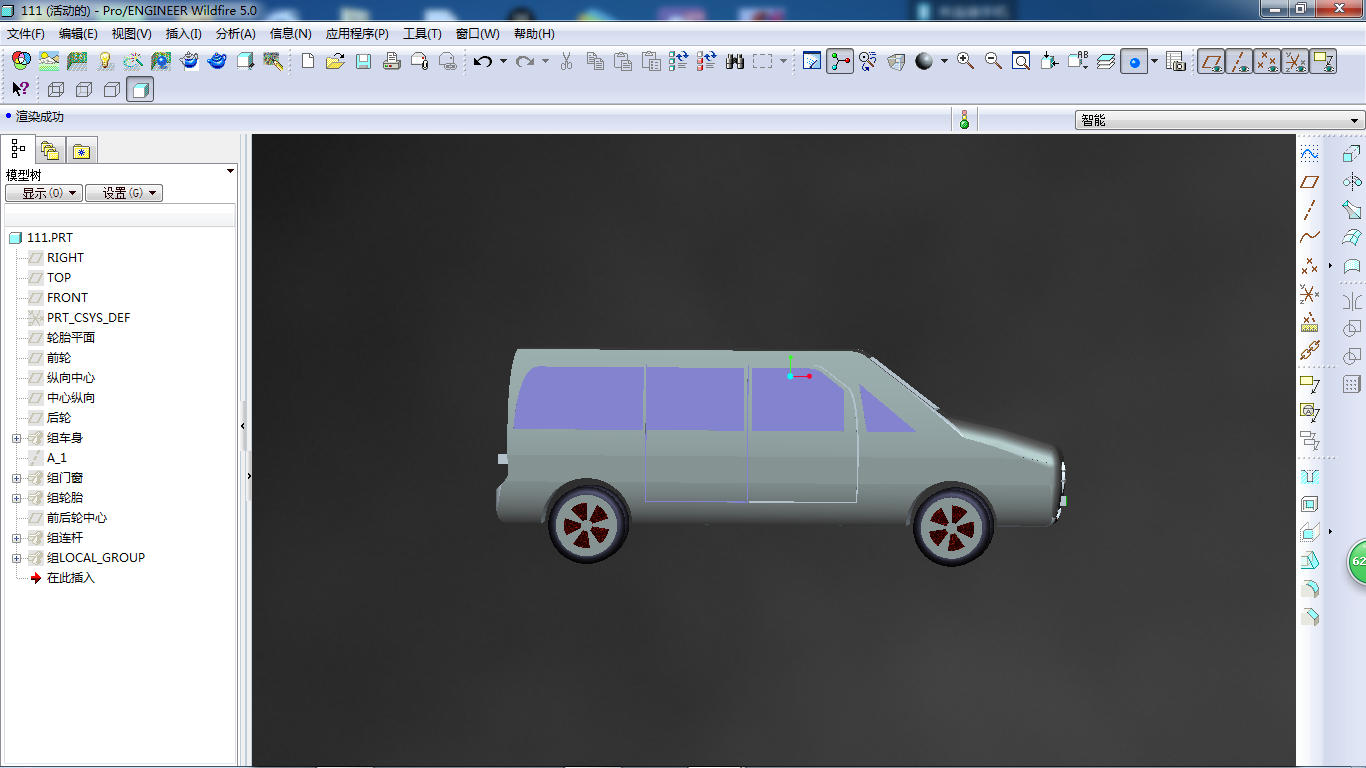Open the 工具(T) menu

click(x=422, y=34)
